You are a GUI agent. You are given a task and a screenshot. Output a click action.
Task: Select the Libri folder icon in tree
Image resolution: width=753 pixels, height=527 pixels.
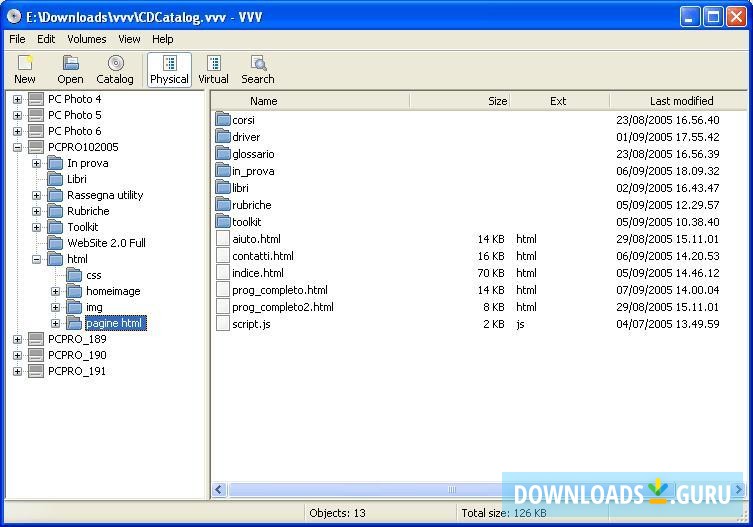pyautogui.click(x=55, y=179)
